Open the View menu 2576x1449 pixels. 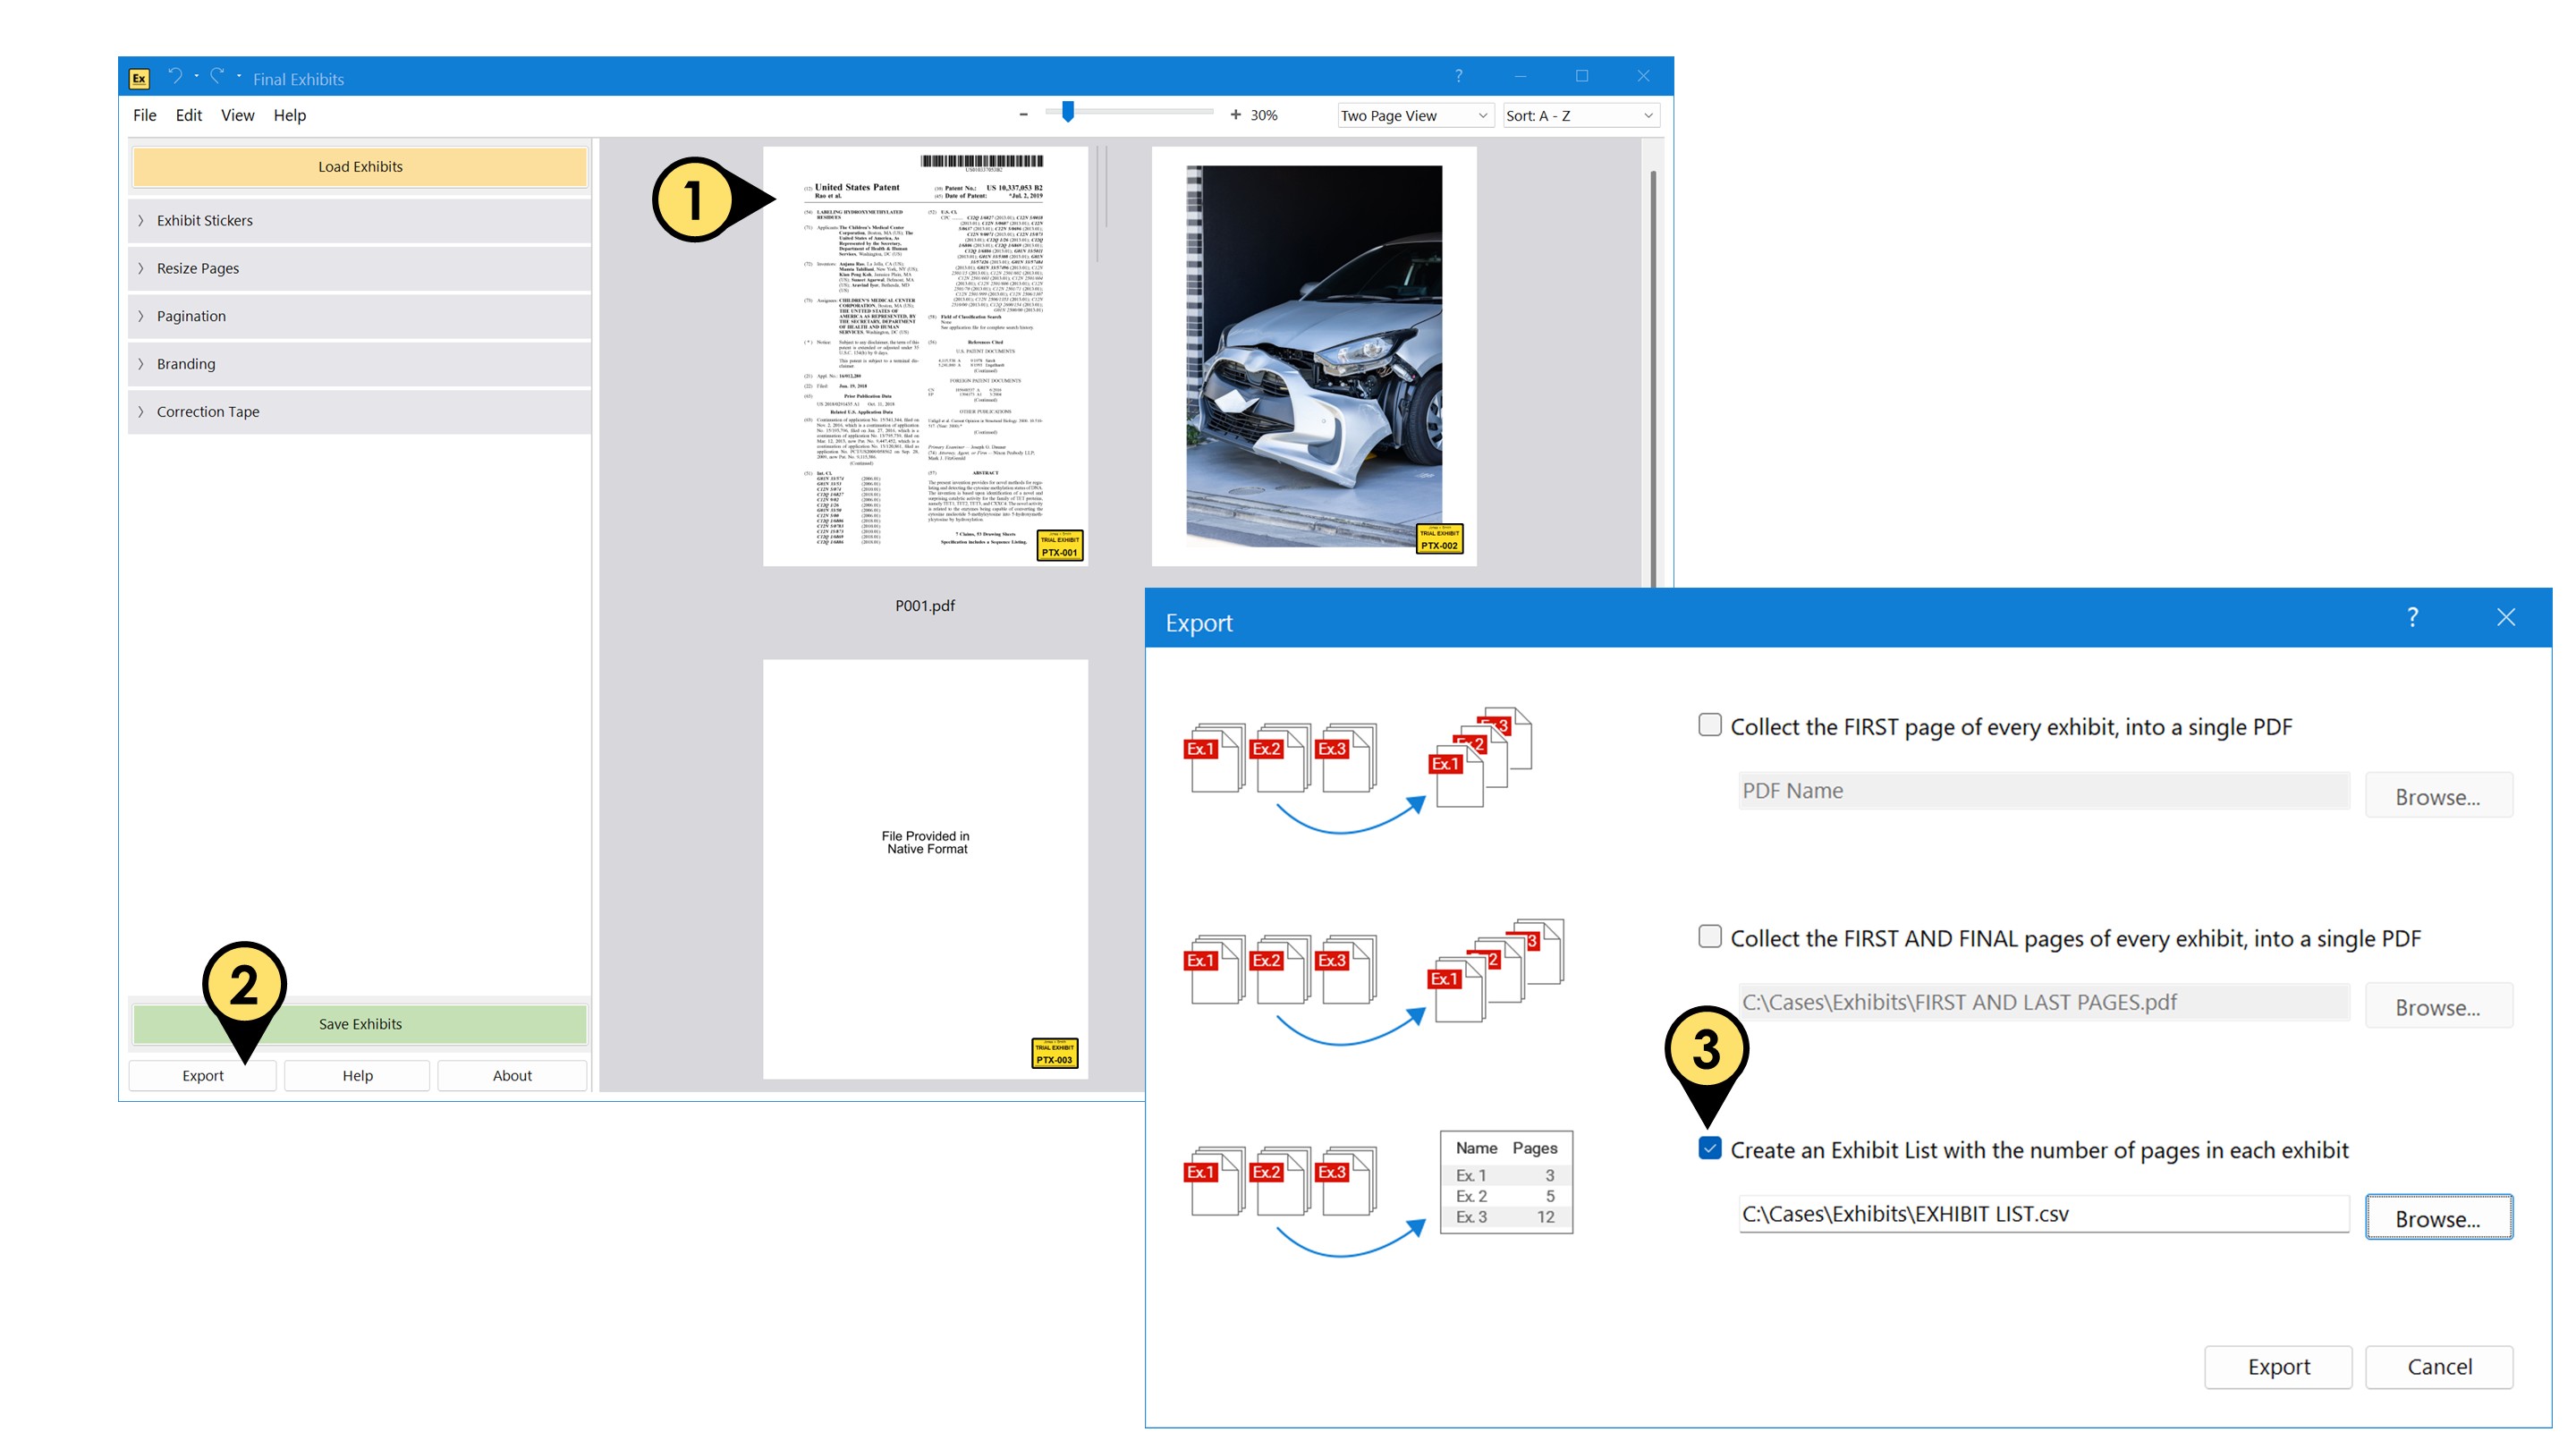237,115
